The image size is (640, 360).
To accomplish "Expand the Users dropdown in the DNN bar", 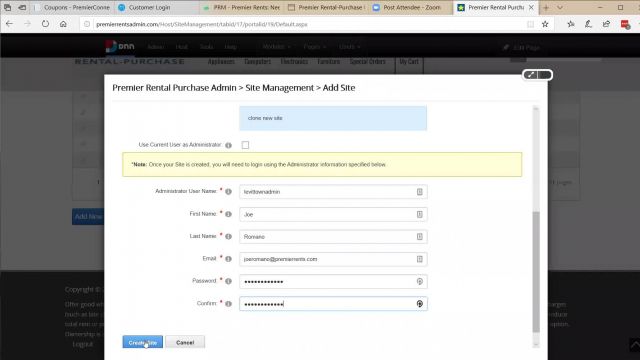I will pyautogui.click(x=349, y=47).
